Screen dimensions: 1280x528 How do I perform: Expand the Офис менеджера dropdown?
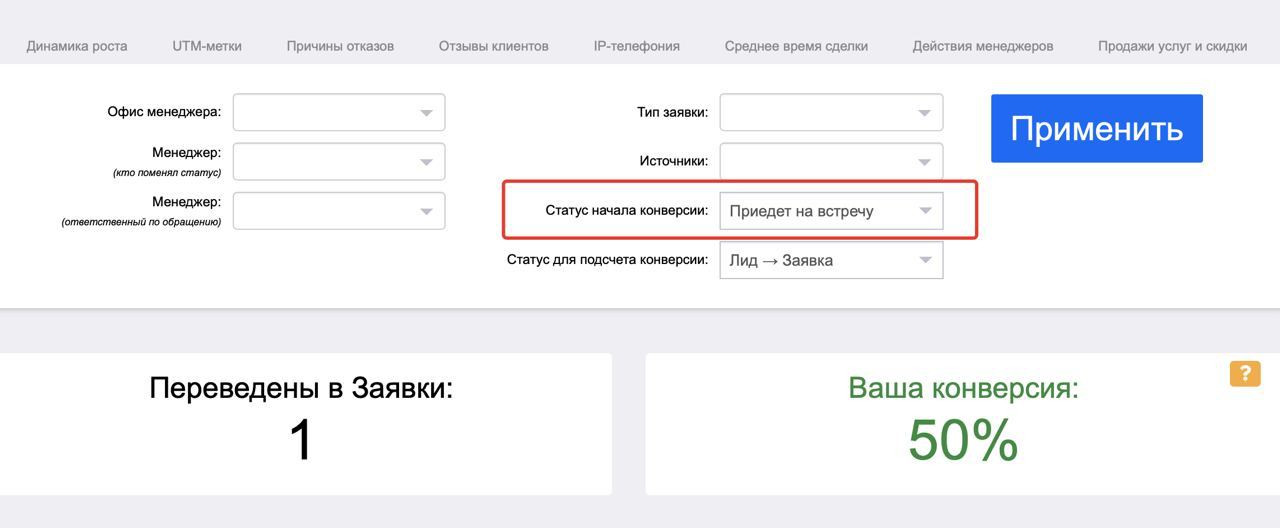[x=339, y=113]
